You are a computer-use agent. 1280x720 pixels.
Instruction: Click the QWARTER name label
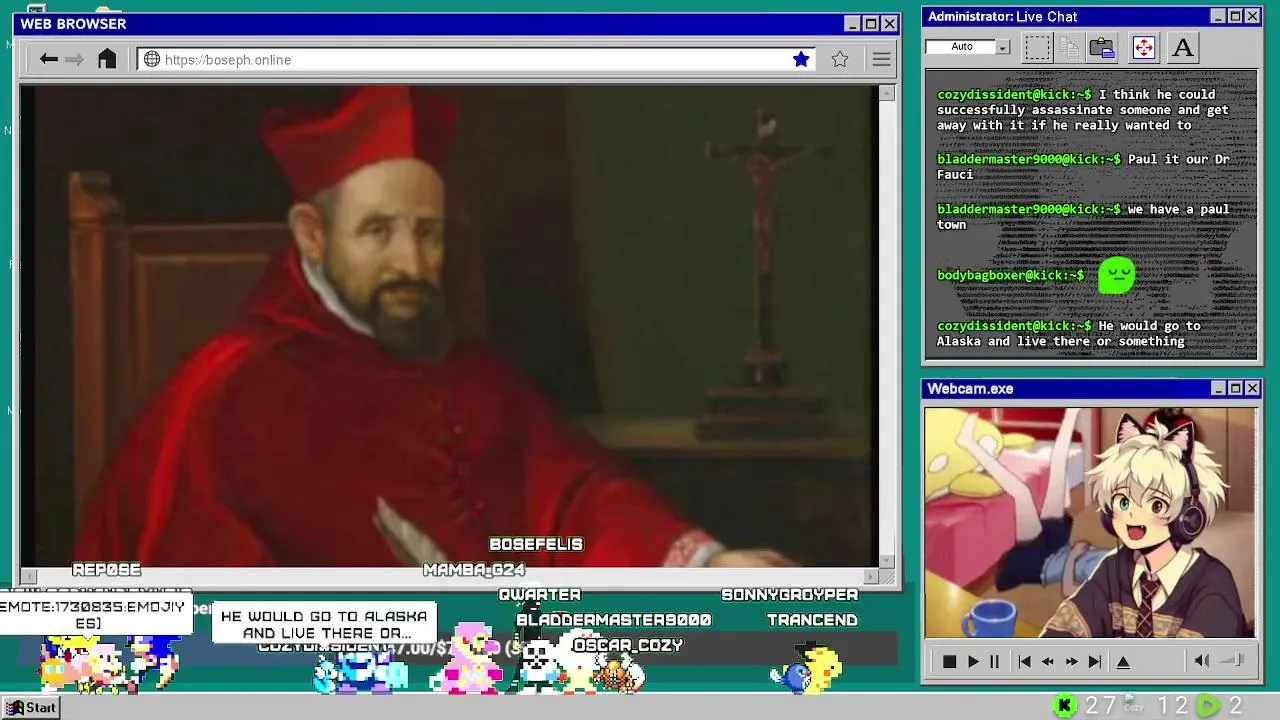click(x=540, y=594)
